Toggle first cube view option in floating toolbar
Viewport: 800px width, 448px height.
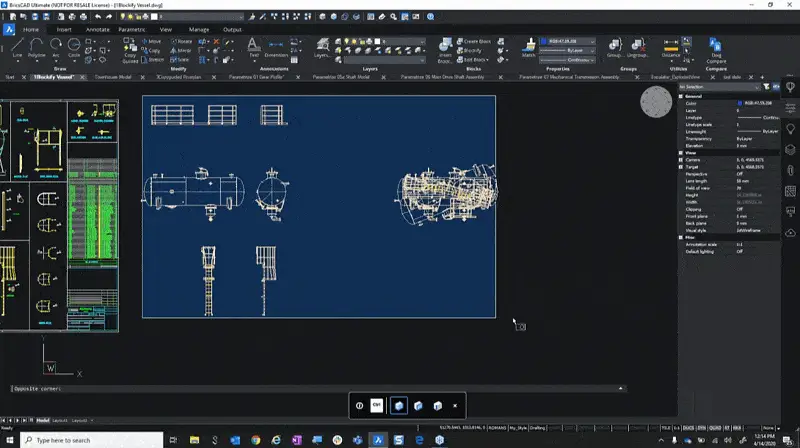(x=398, y=405)
